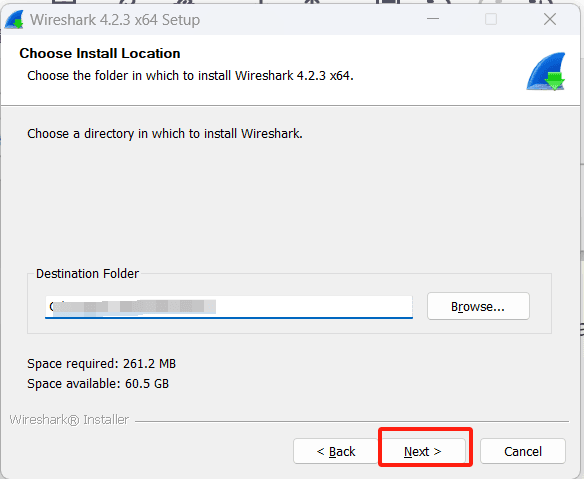Click the Wireshark® Installer branding label
Viewport: 584px width, 479px height.
[69, 420]
